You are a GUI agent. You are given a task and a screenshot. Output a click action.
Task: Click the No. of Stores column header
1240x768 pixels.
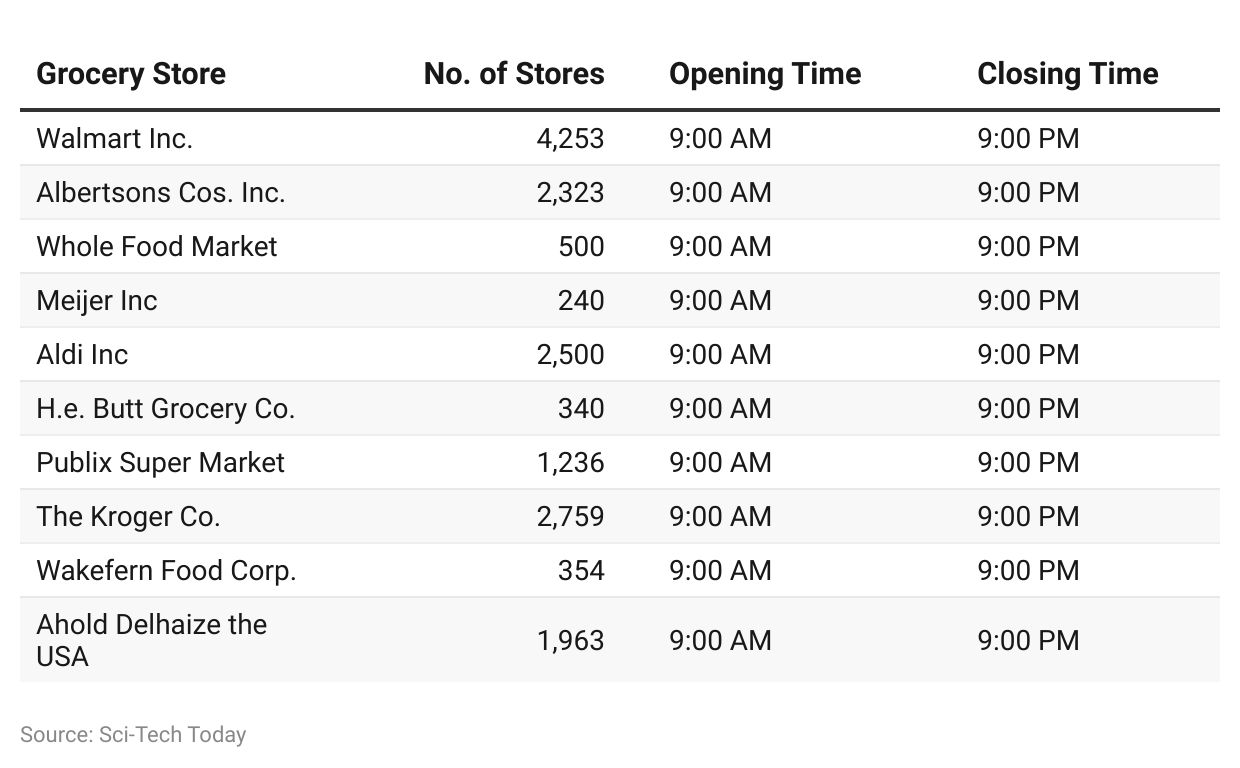pos(514,74)
